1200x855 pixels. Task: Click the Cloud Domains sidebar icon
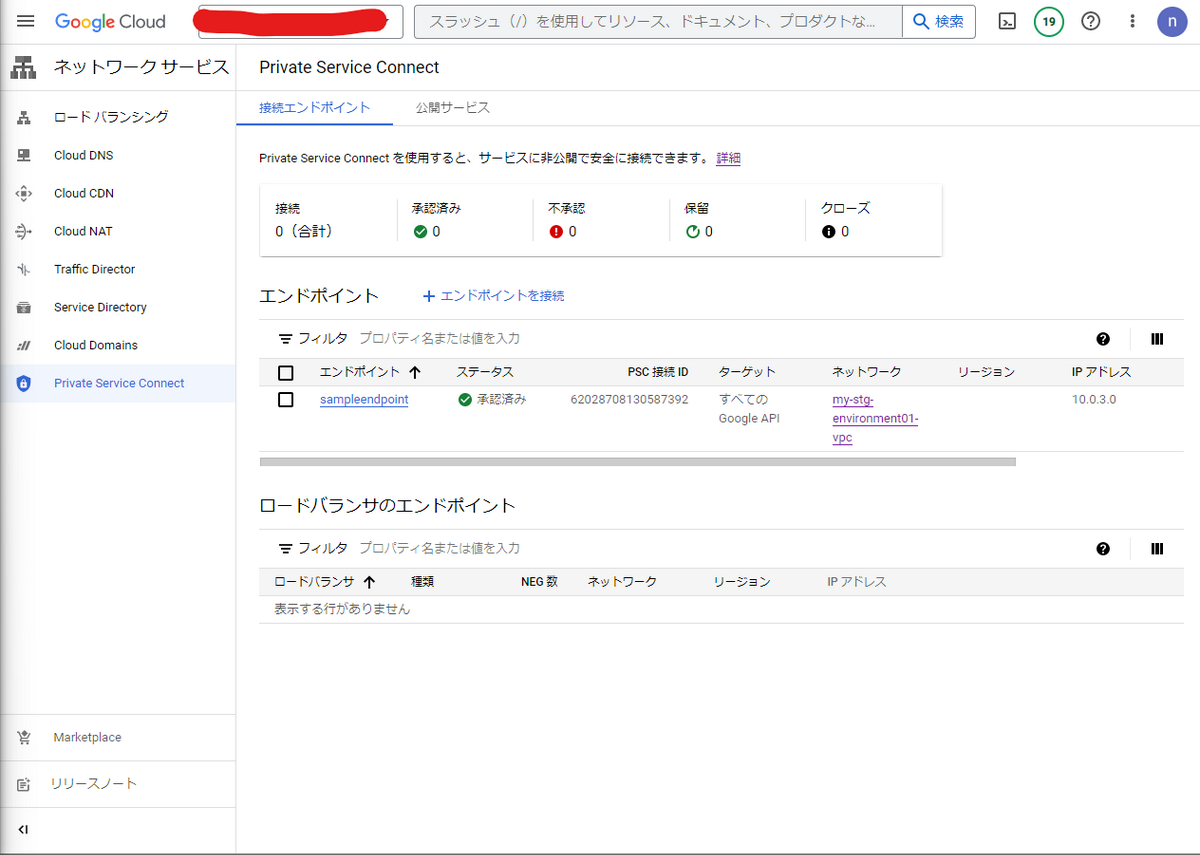tap(24, 345)
